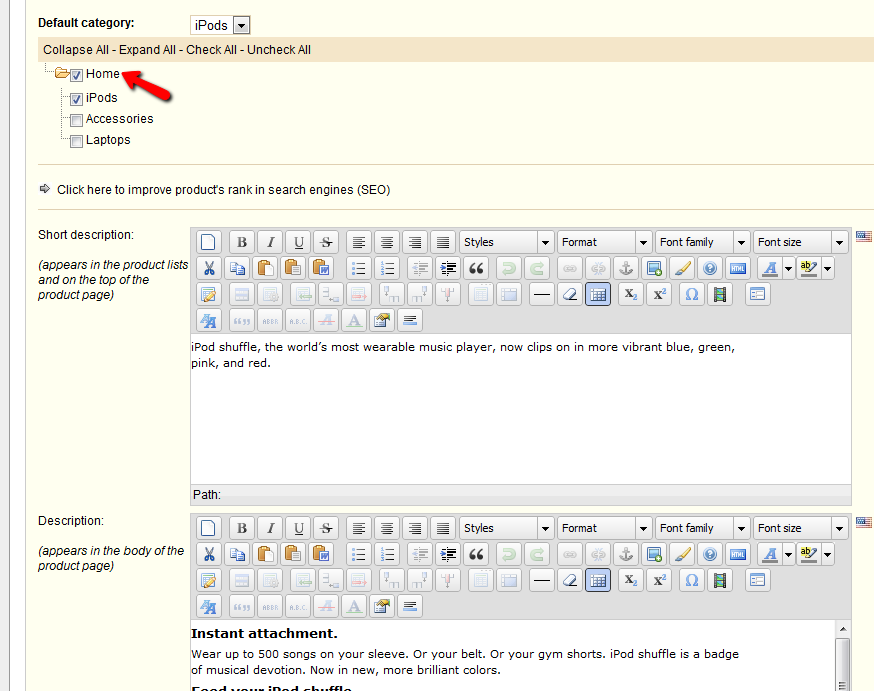Screen dimensions: 874x691
Task: Open Format dropdown in Short description editor
Action: [605, 242]
